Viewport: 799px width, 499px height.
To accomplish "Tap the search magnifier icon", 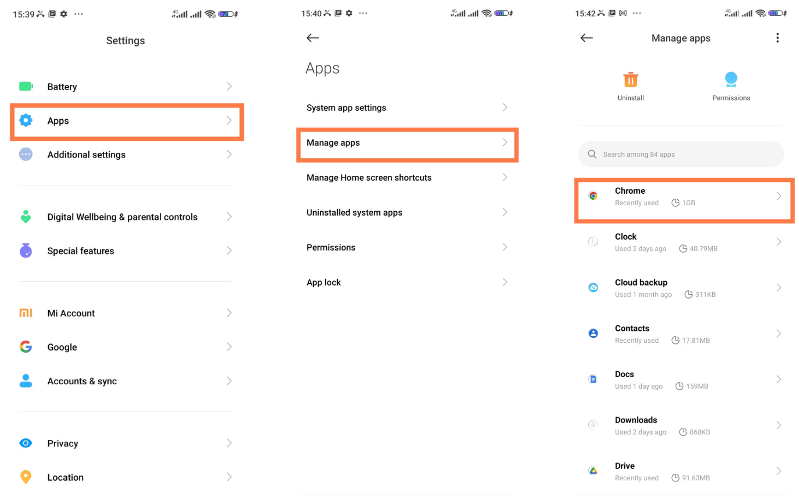I will 592,154.
